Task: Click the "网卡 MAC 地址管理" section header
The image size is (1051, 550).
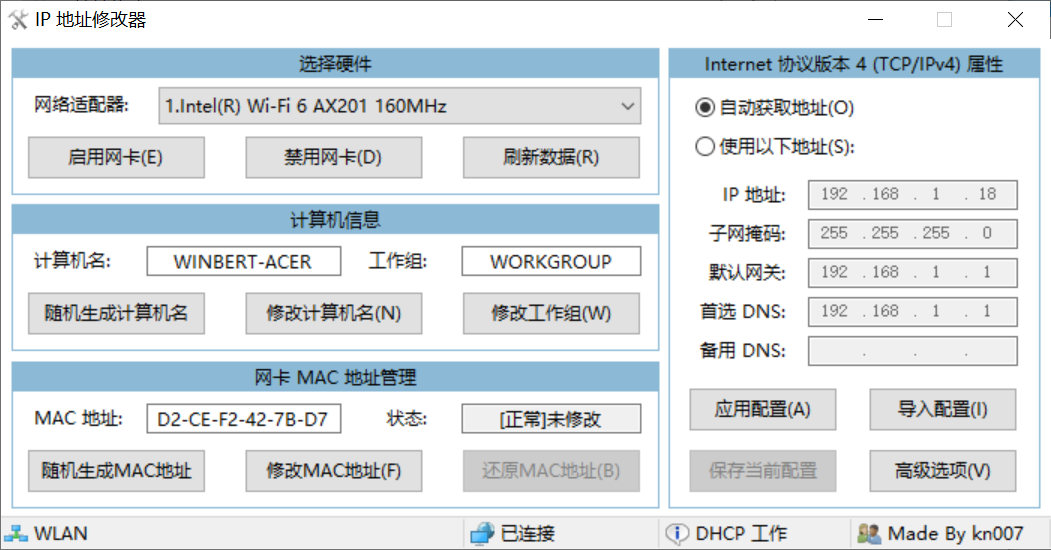Action: (x=335, y=377)
